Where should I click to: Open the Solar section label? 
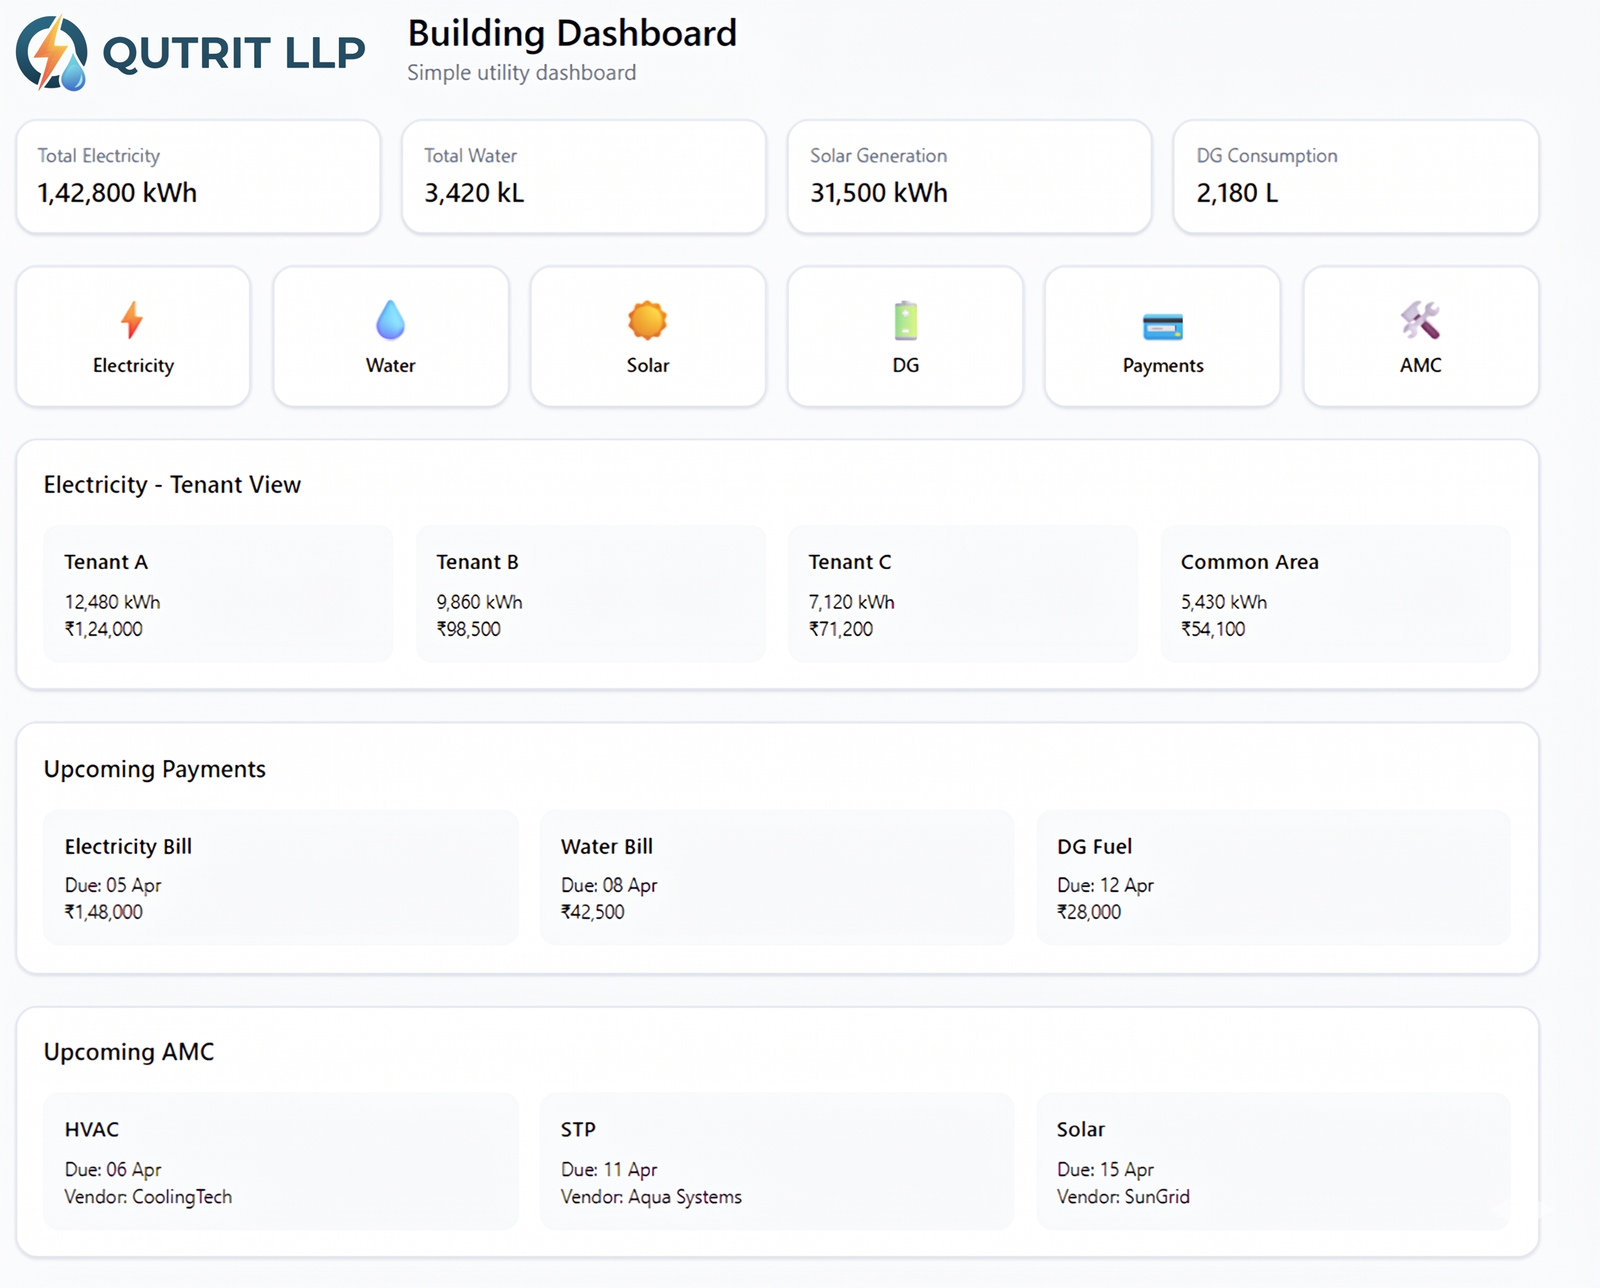[x=648, y=365]
